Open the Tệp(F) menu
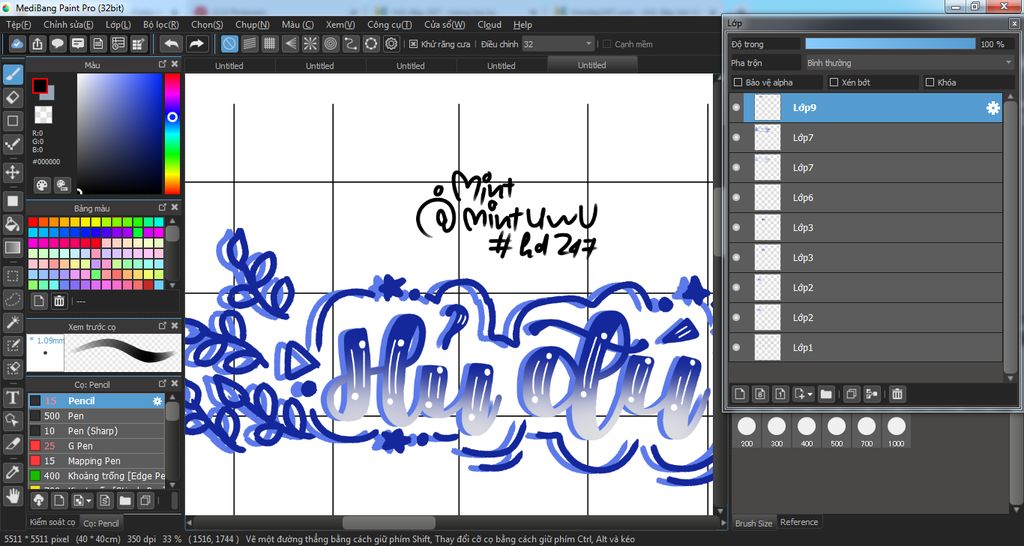This screenshot has width=1024, height=546. [18, 25]
